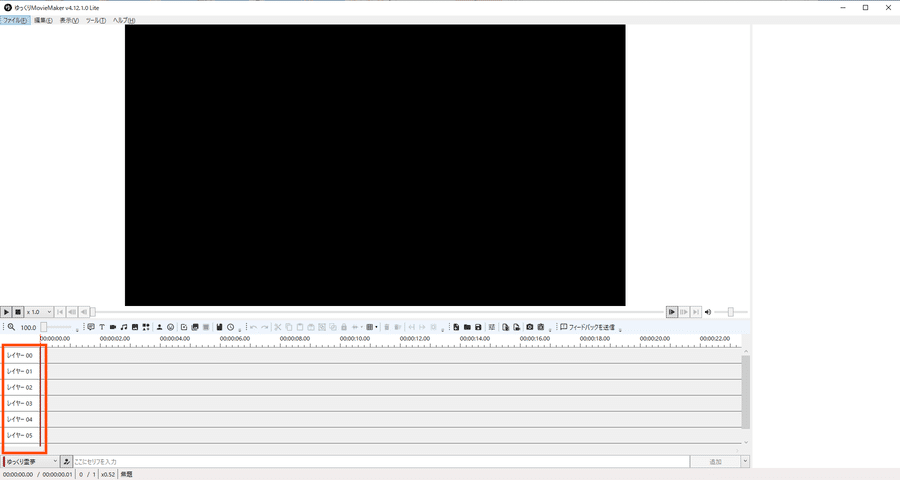The height and width of the screenshot is (480, 900).
Task: Open the View menu (表示)
Action: [x=69, y=20]
